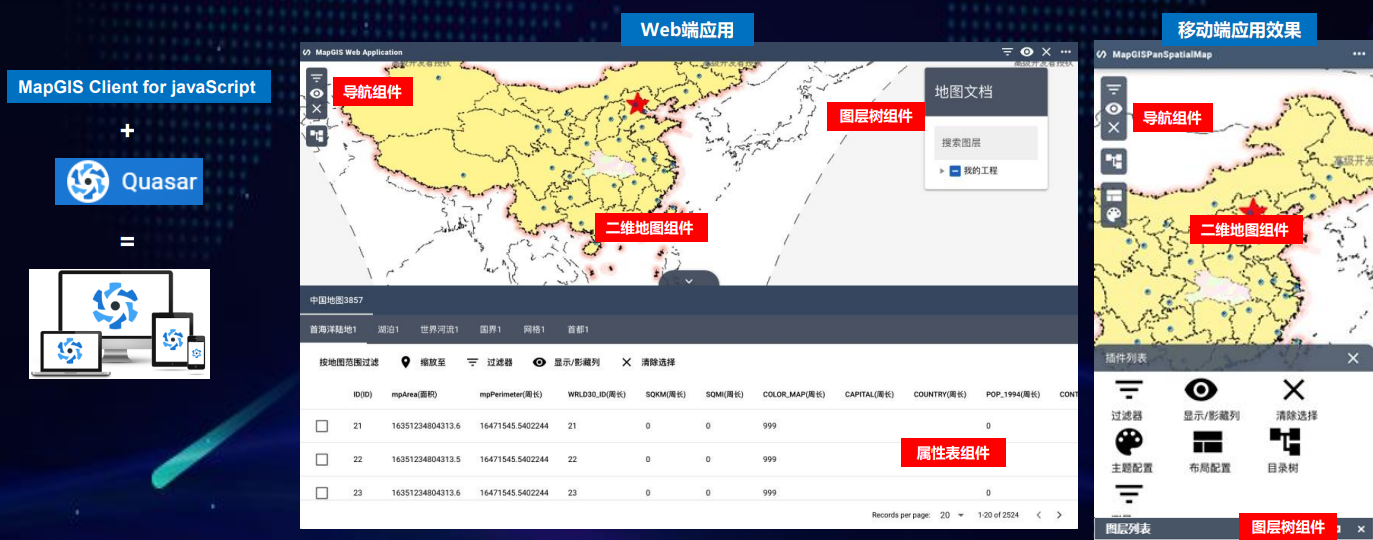
Task: Open layer tree icon in Web map navigation
Action: (316, 135)
